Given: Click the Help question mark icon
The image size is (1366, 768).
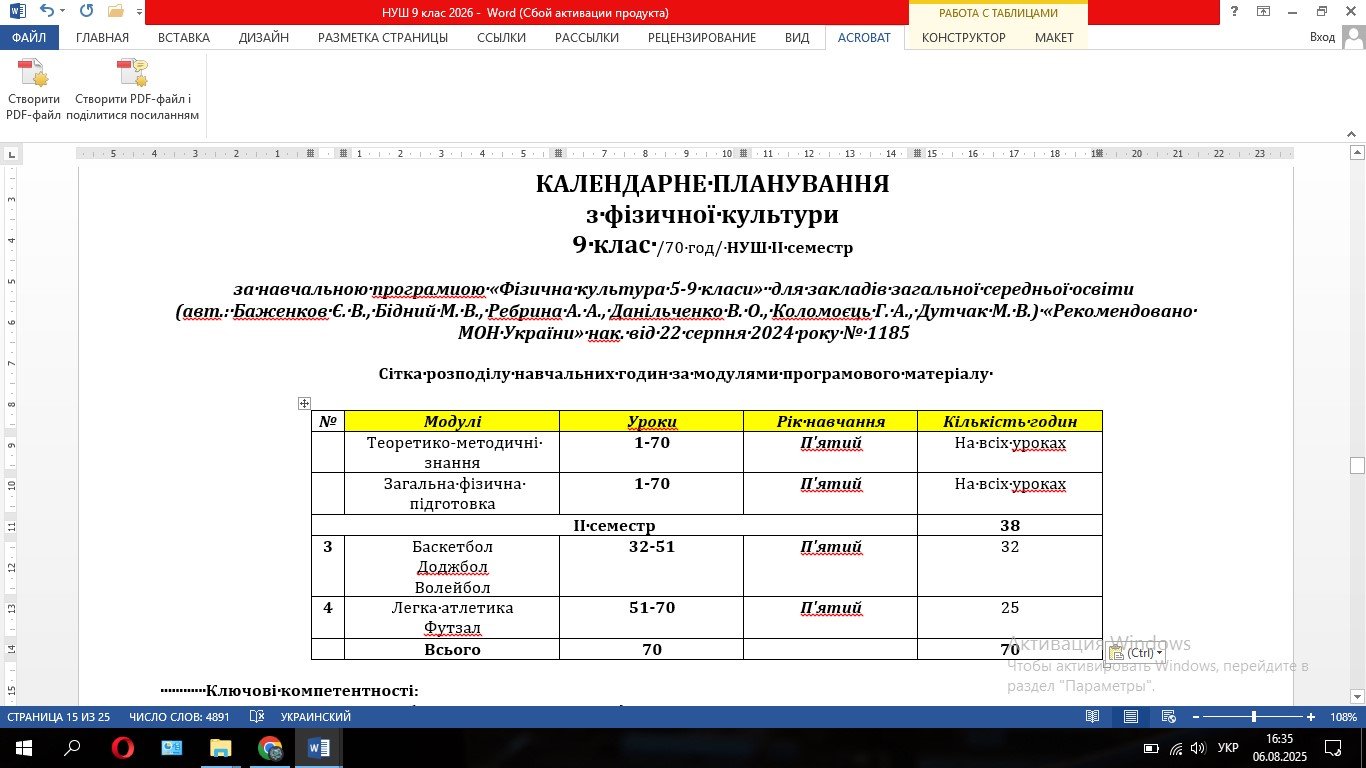Looking at the screenshot, I should click(1235, 12).
